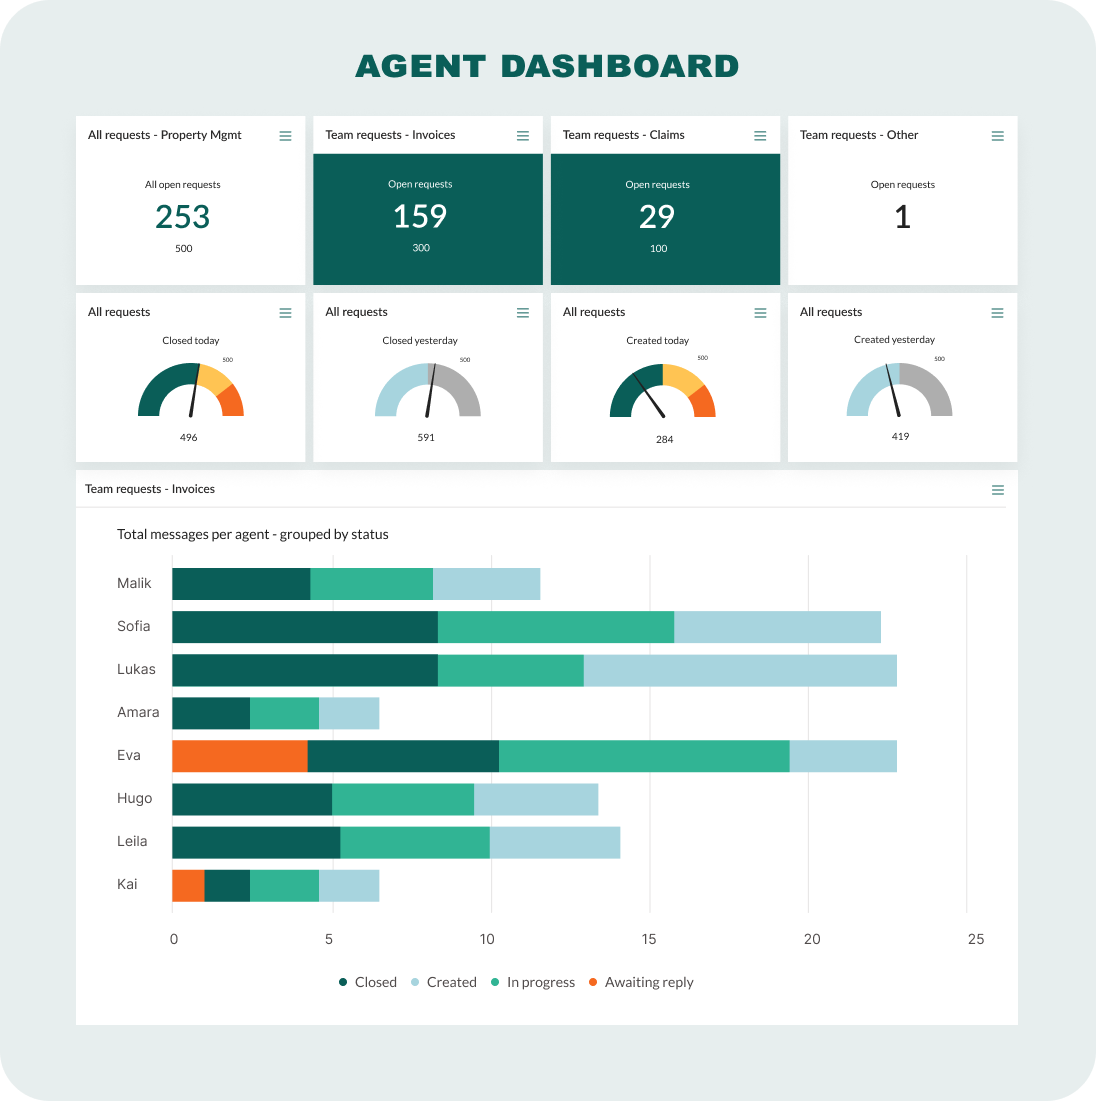
Task: Toggle Created series in chart legend
Action: click(443, 982)
